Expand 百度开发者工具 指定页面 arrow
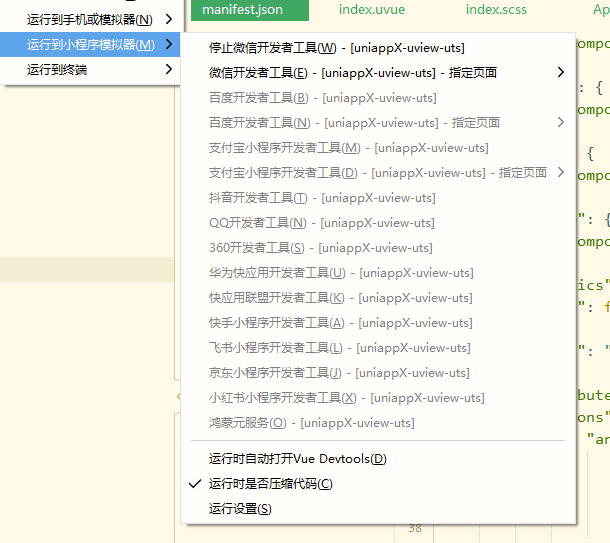Image resolution: width=610 pixels, height=543 pixels. click(x=560, y=123)
